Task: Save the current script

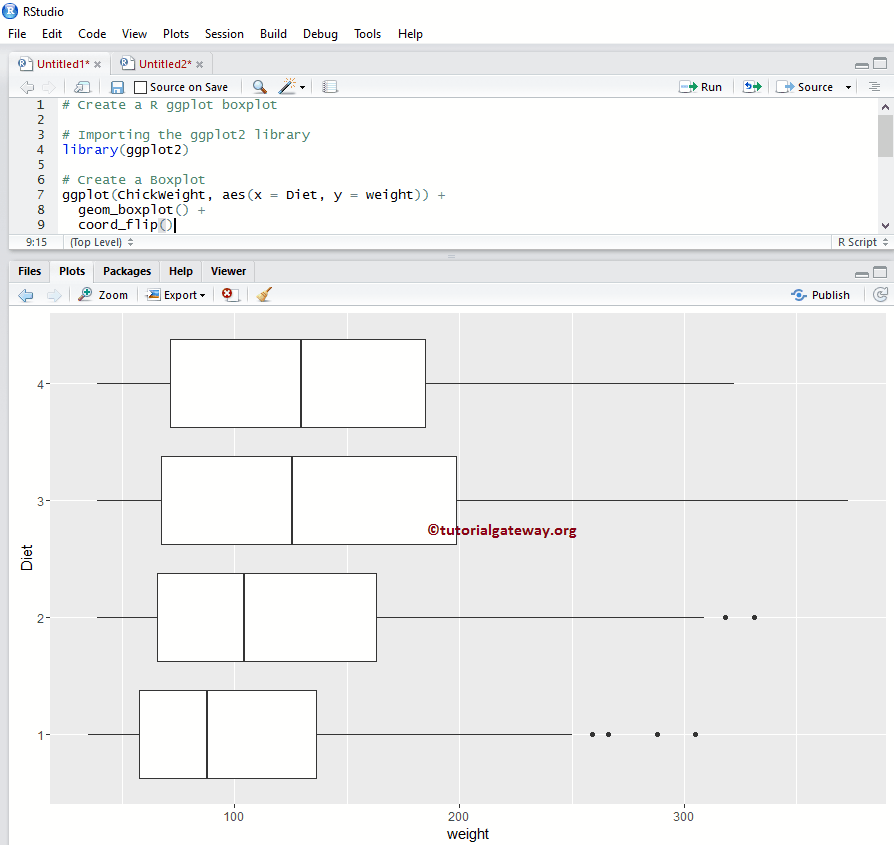Action: point(116,87)
